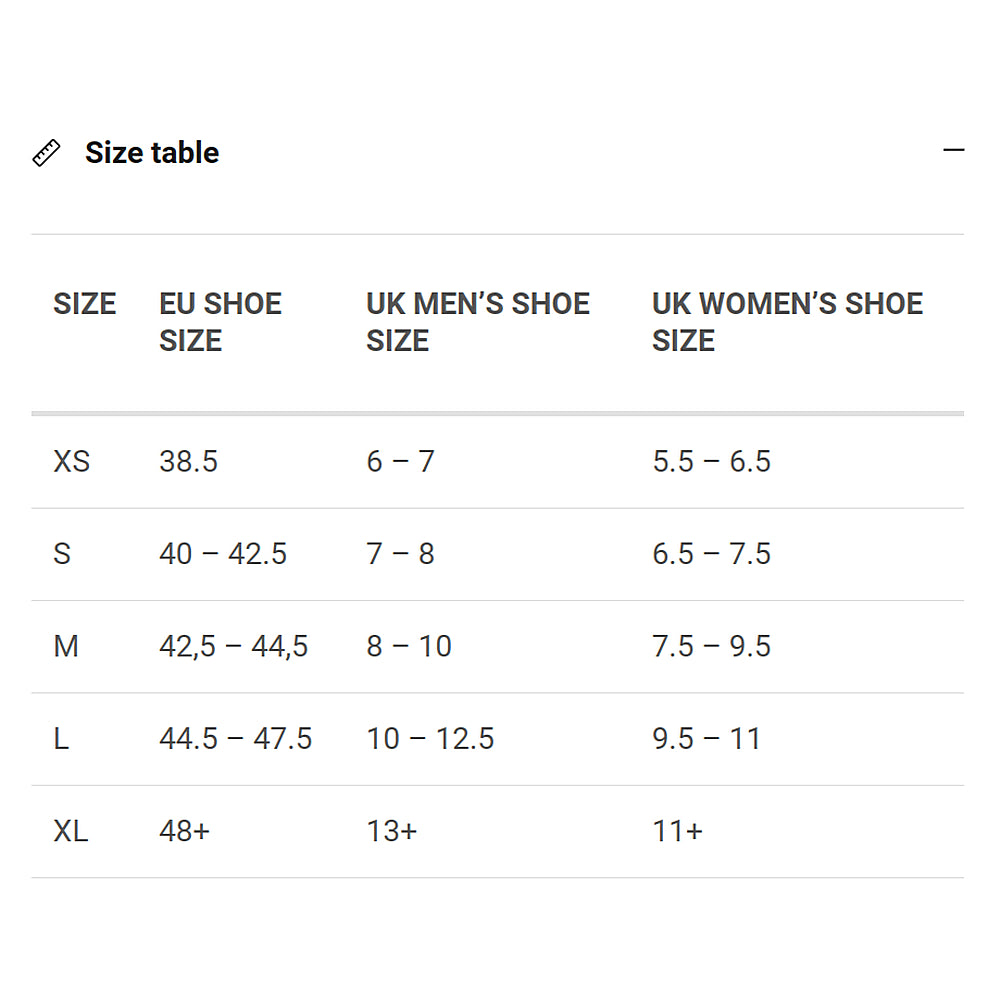Click the UK MEN'S SHOE SIZE header
1000x1000 pixels.
coord(478,322)
